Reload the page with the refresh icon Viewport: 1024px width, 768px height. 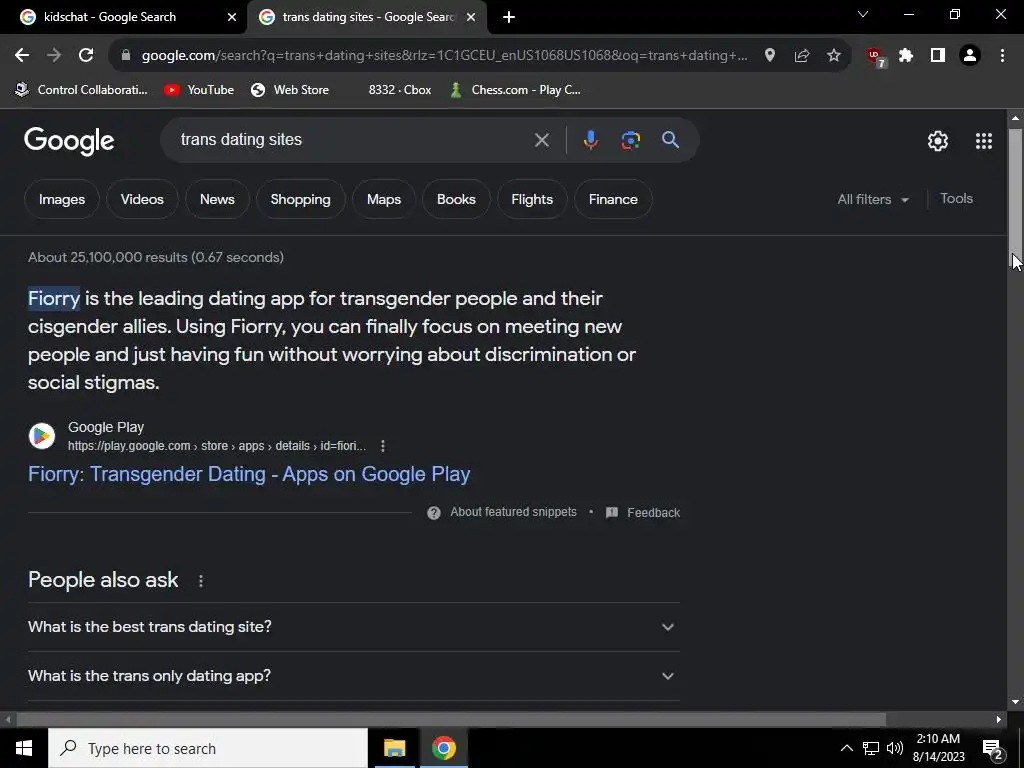86,56
